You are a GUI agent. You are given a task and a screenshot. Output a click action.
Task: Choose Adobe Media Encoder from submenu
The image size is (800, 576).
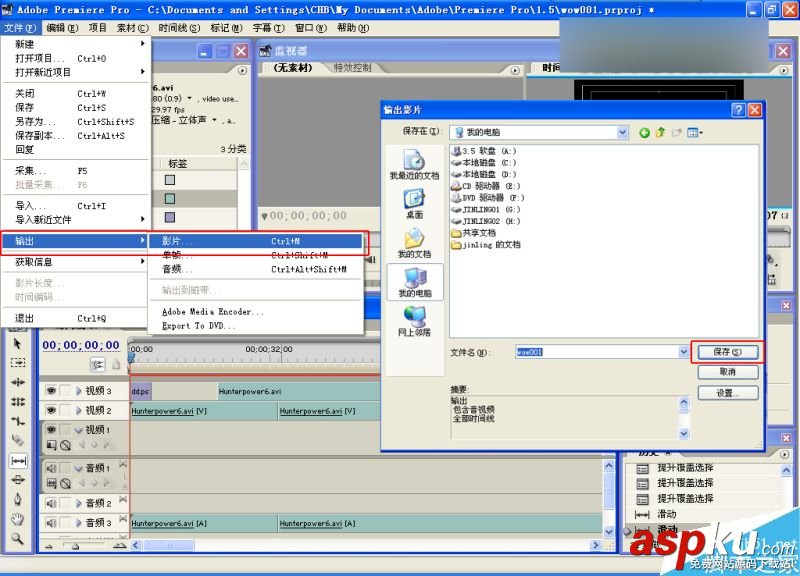coord(213,312)
